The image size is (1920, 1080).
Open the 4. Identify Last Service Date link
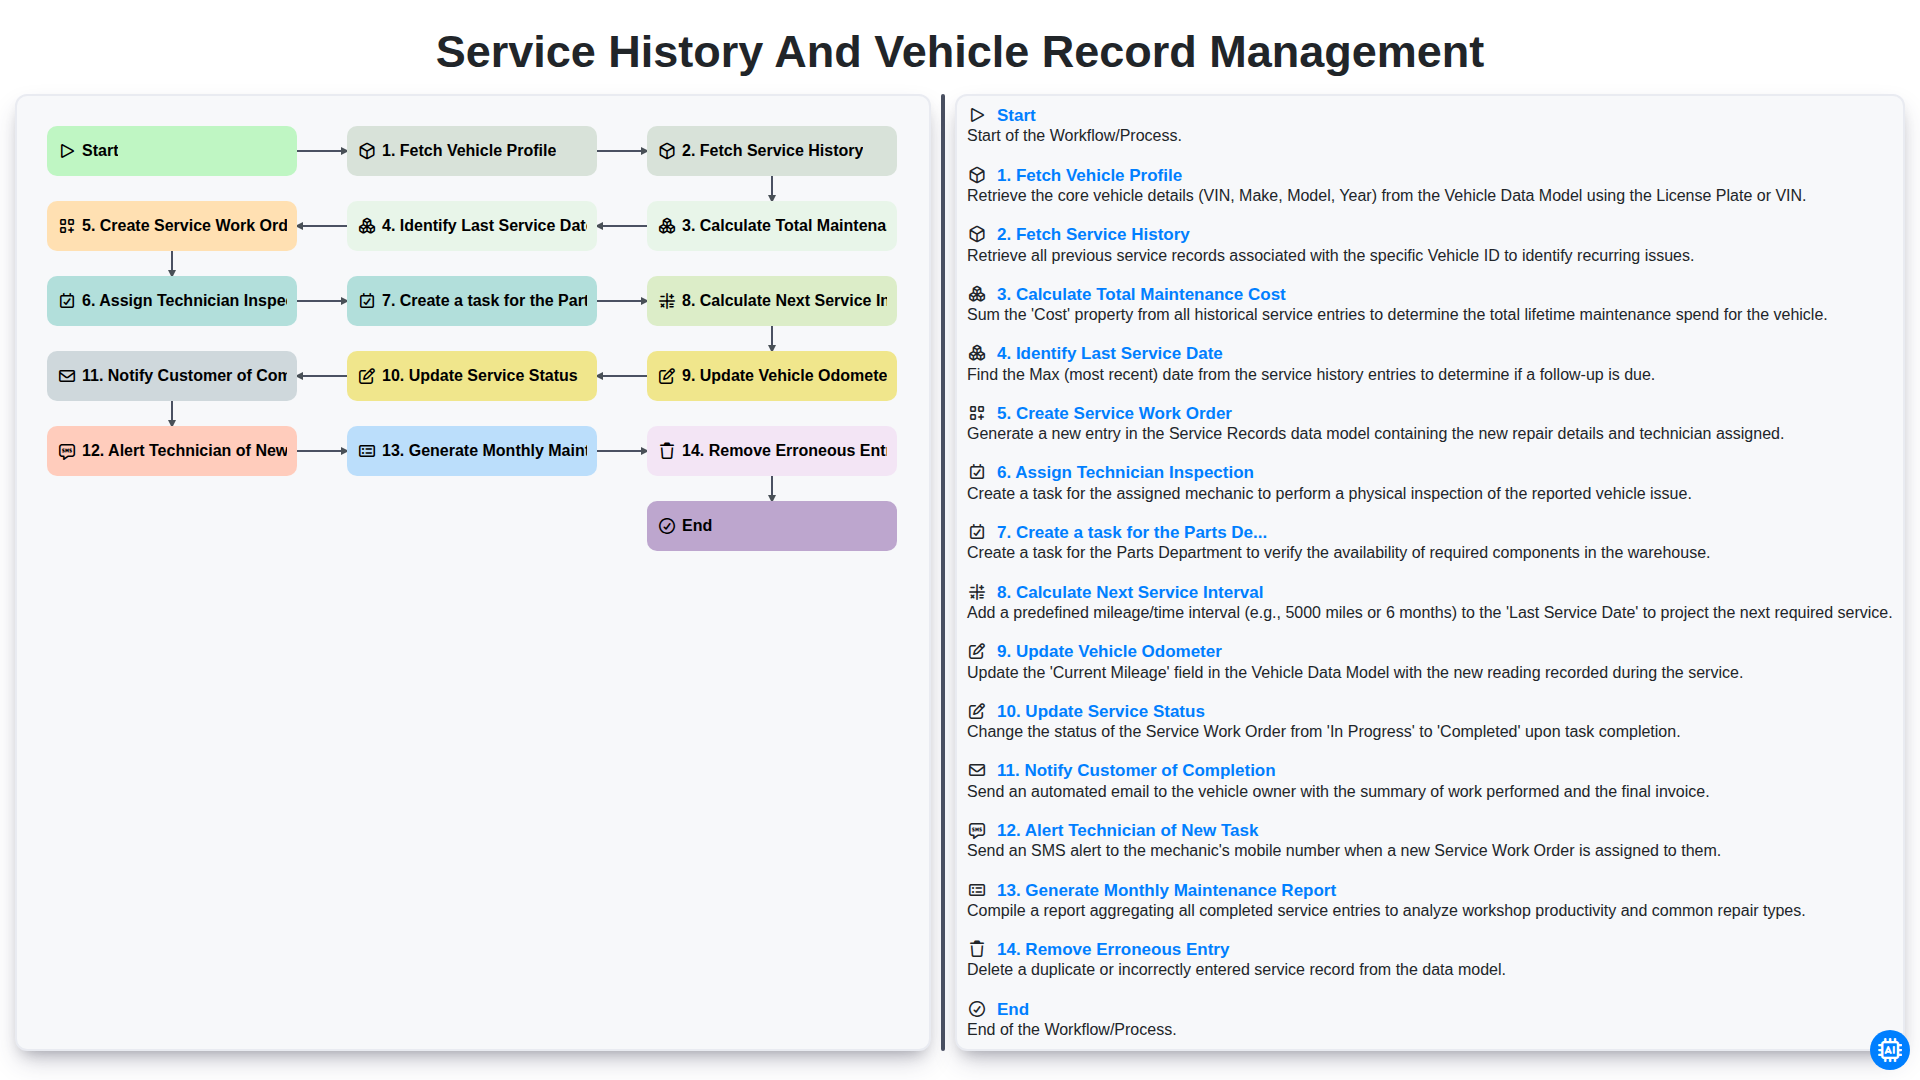click(1110, 353)
